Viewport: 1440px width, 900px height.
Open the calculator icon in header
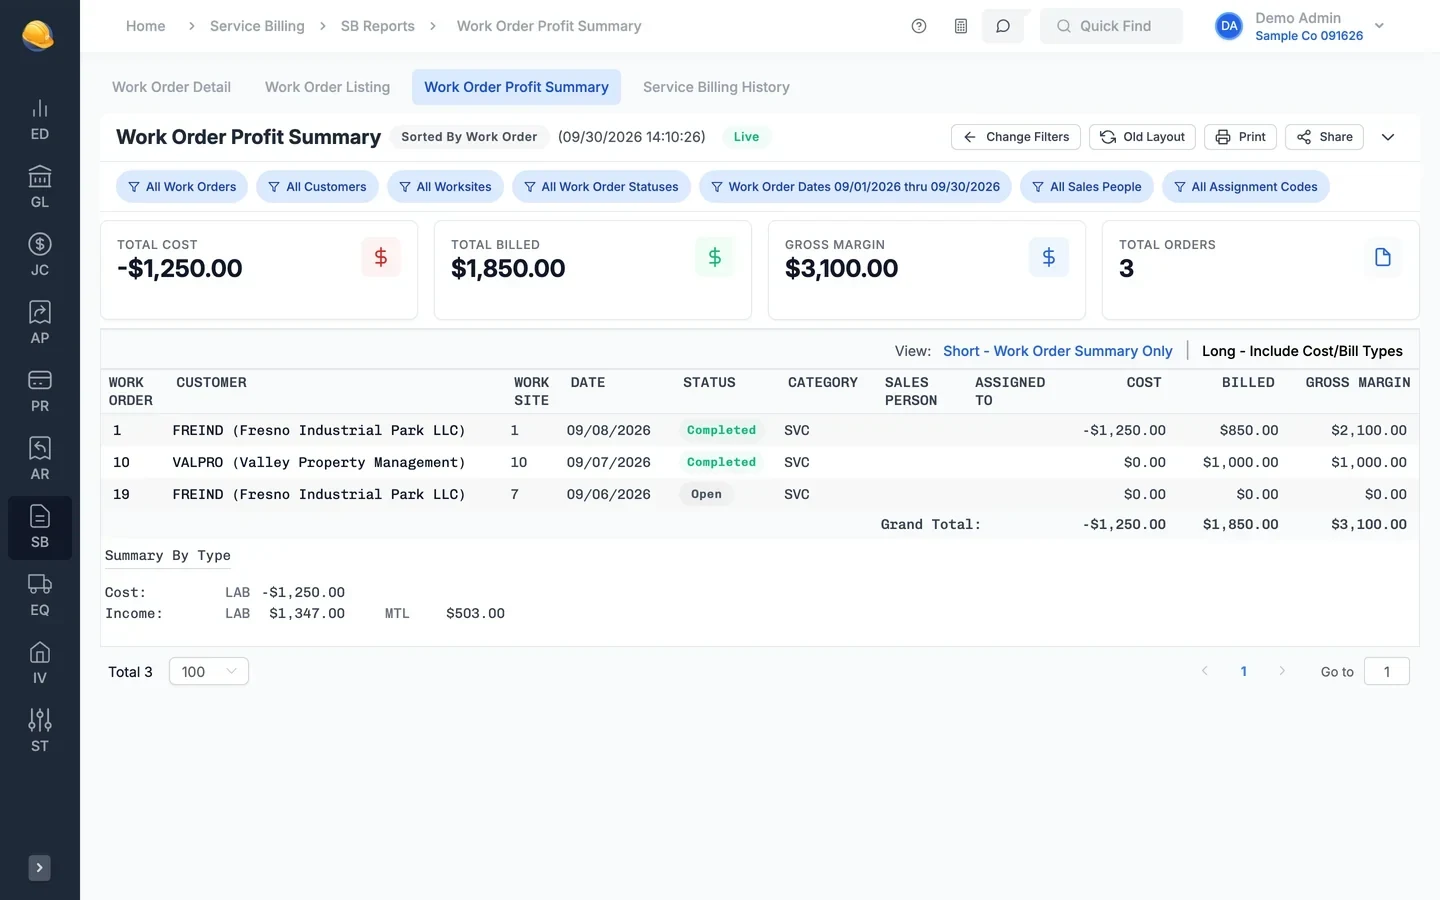(x=961, y=26)
